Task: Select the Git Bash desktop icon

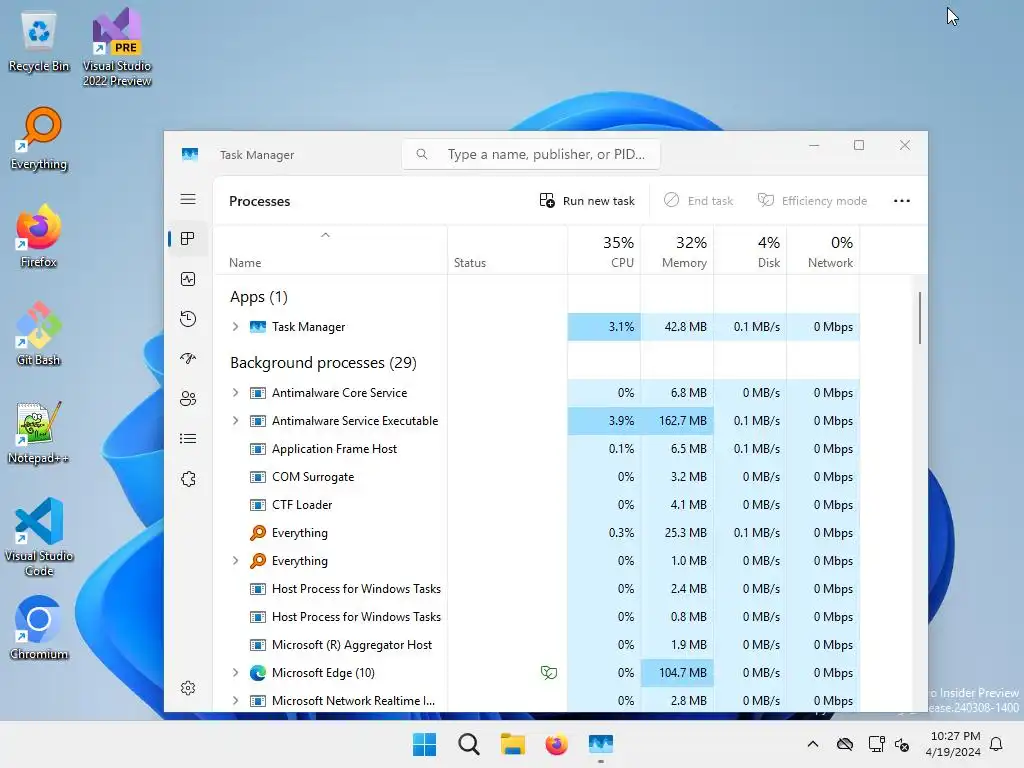Action: pos(39,334)
